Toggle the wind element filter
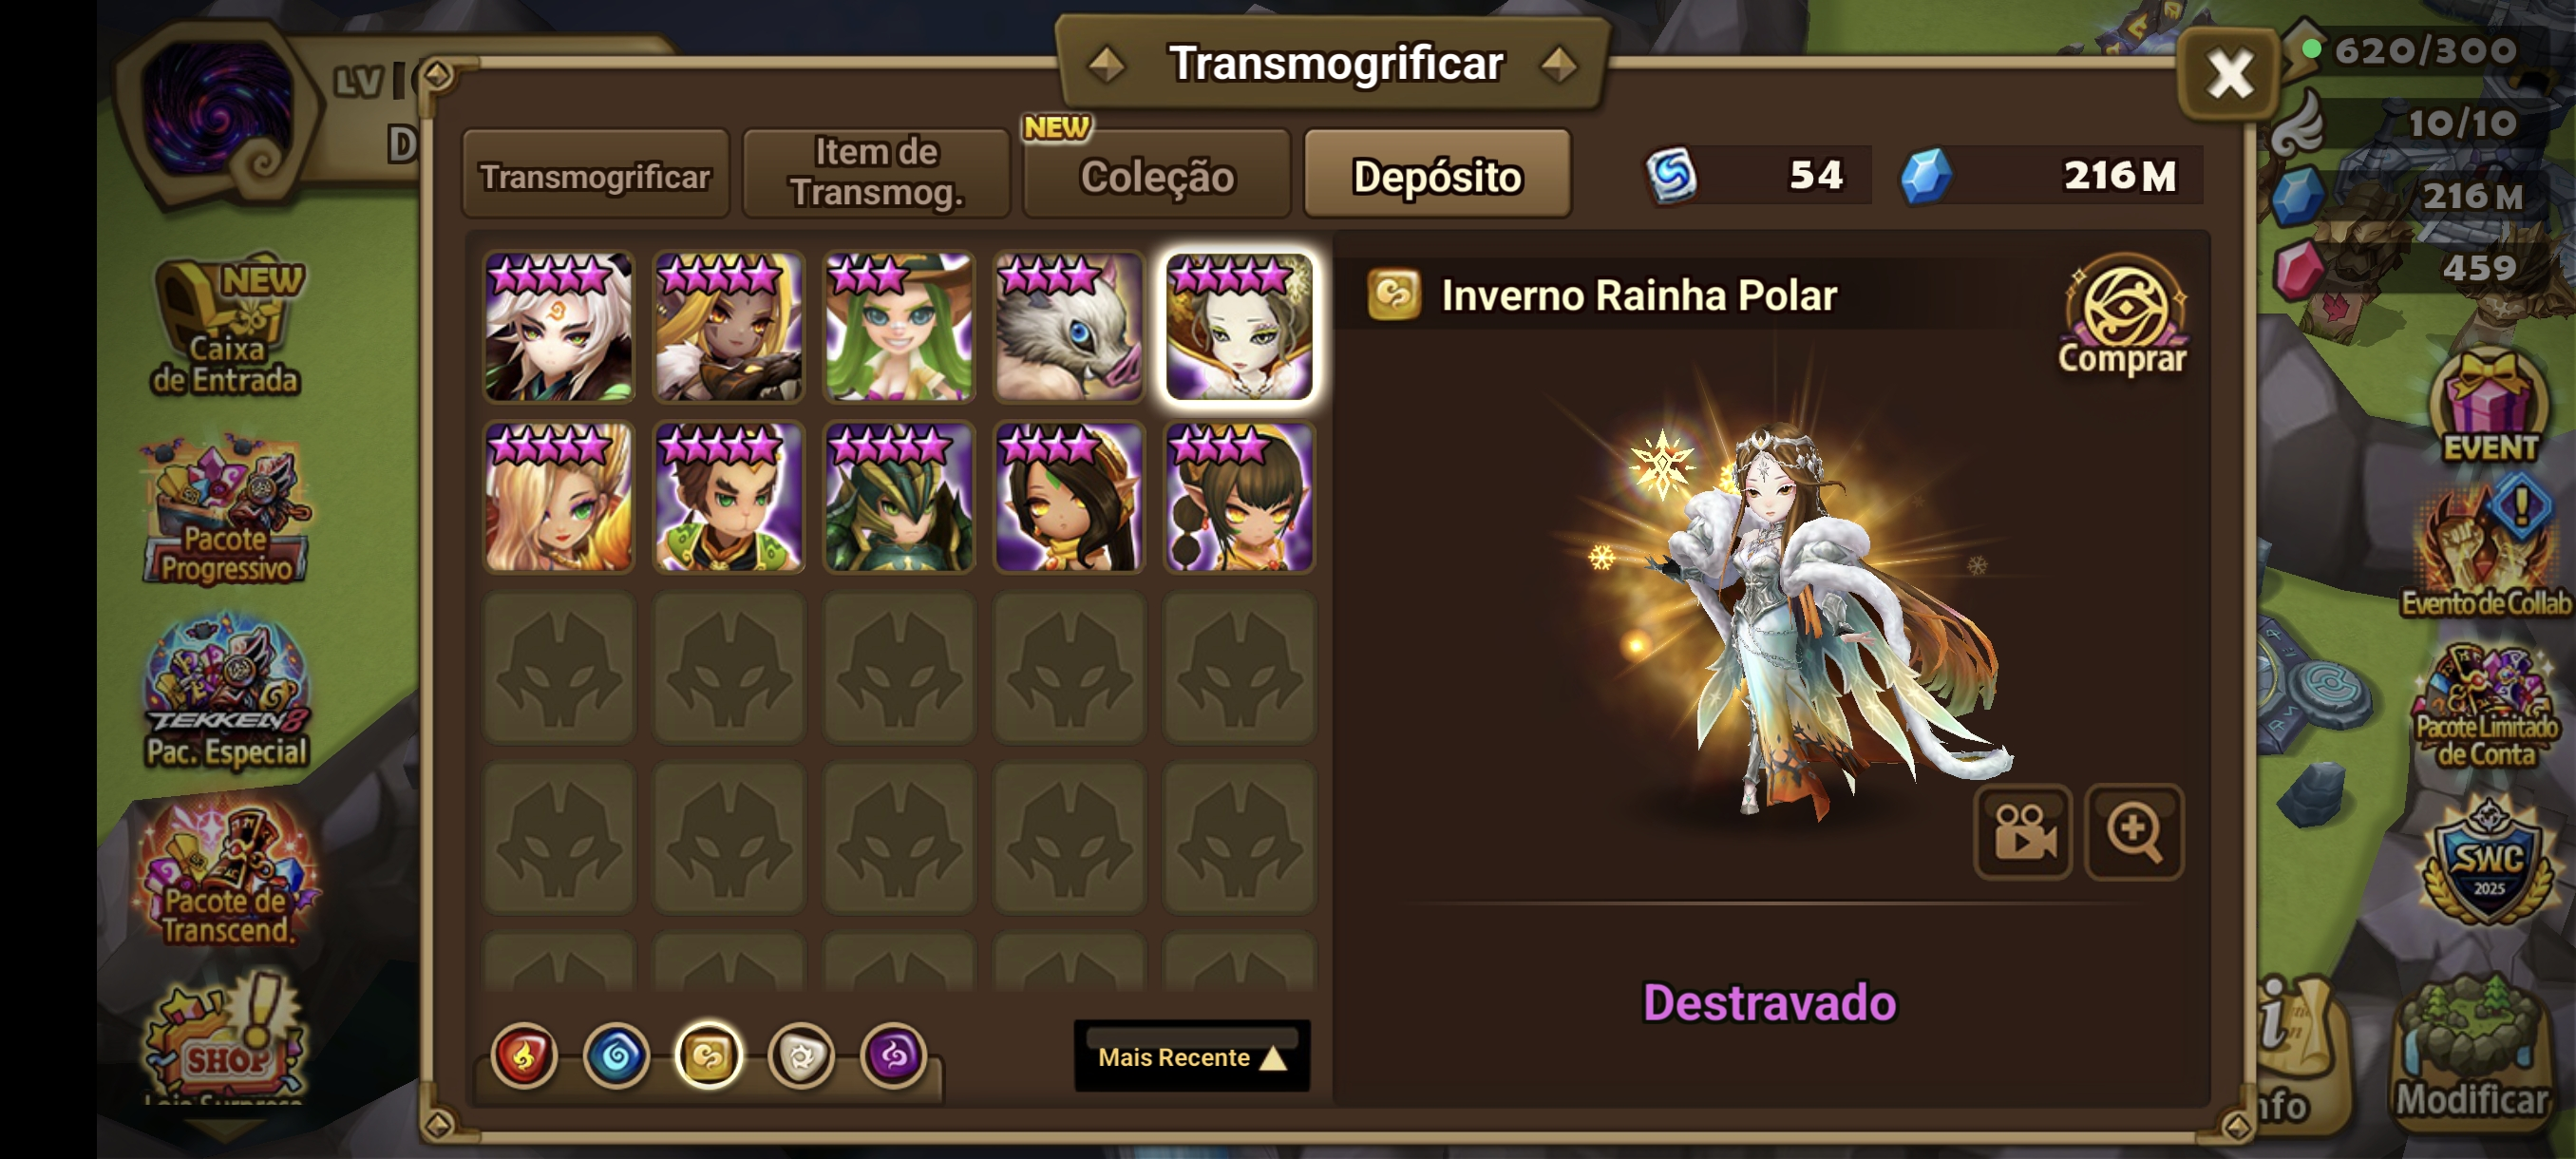This screenshot has height=1159, width=2576. 709,1055
